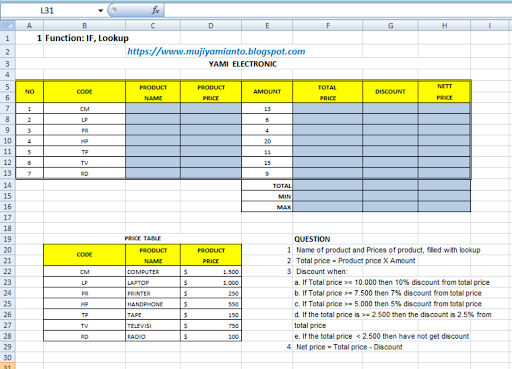Click the PRICE TABLE title
Screen dimensions: 512x369
click(143, 238)
